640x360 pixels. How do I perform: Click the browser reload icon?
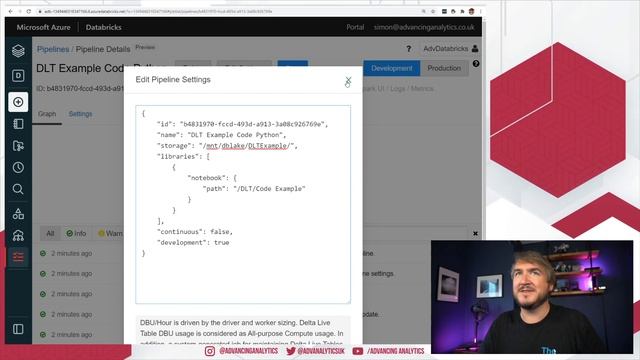(29, 11)
